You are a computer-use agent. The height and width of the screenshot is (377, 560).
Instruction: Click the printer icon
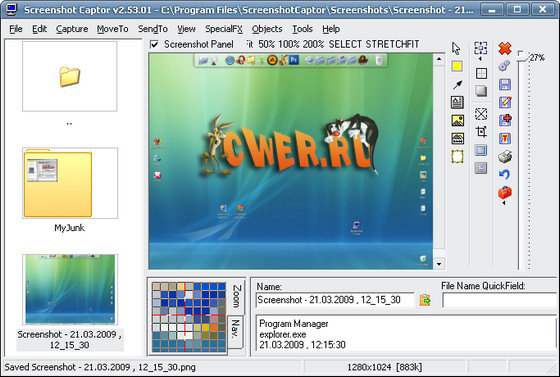[x=505, y=156]
